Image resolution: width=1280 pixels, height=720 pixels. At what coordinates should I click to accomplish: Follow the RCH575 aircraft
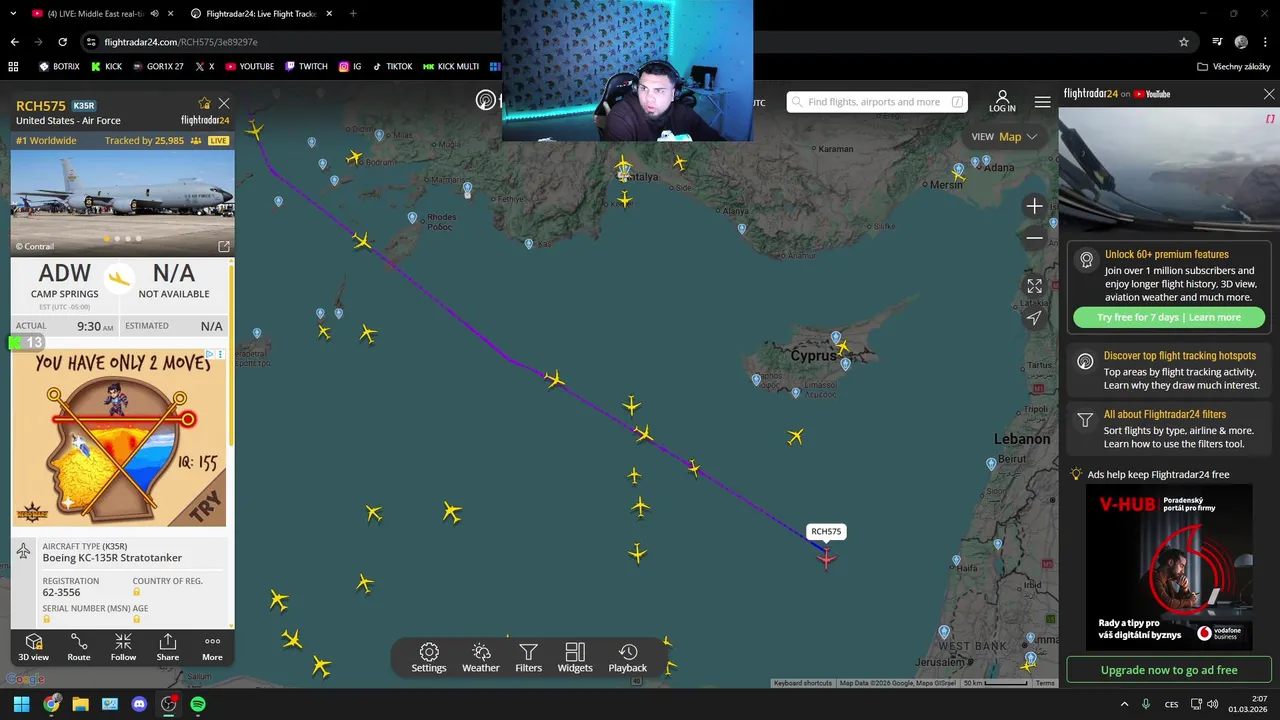123,647
